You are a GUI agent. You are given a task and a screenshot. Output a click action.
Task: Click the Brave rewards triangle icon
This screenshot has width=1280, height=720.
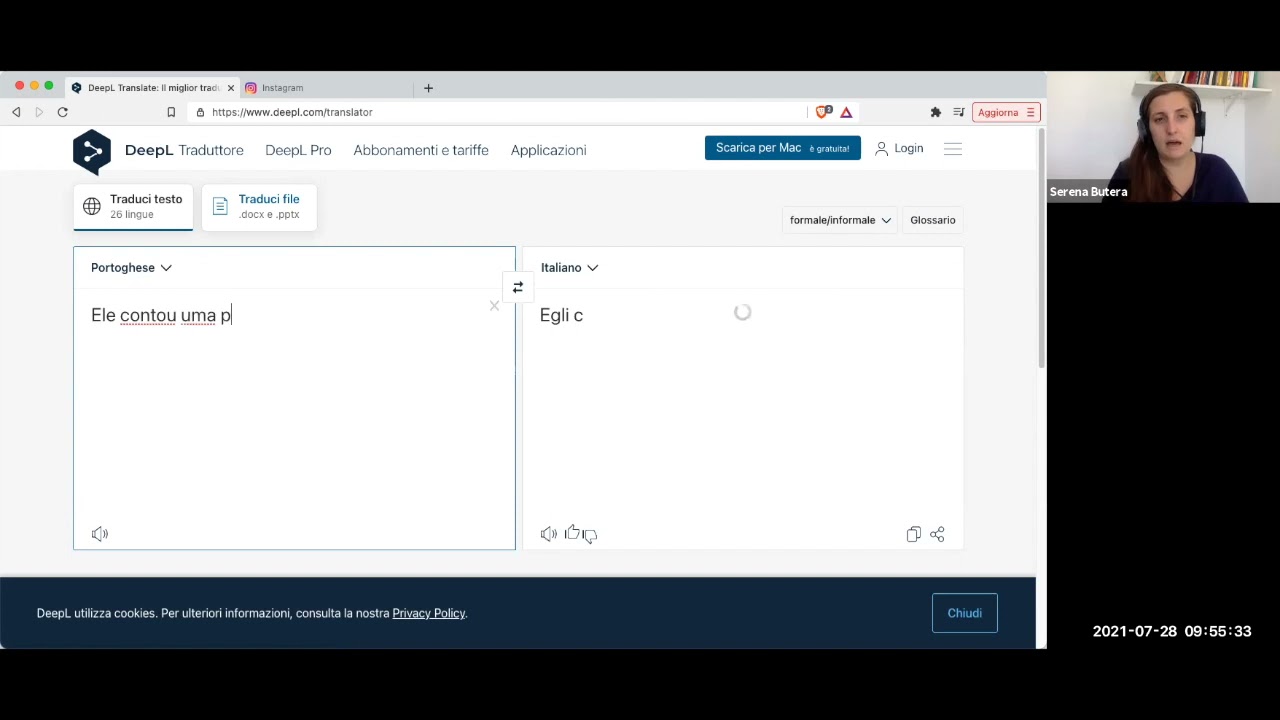(846, 112)
